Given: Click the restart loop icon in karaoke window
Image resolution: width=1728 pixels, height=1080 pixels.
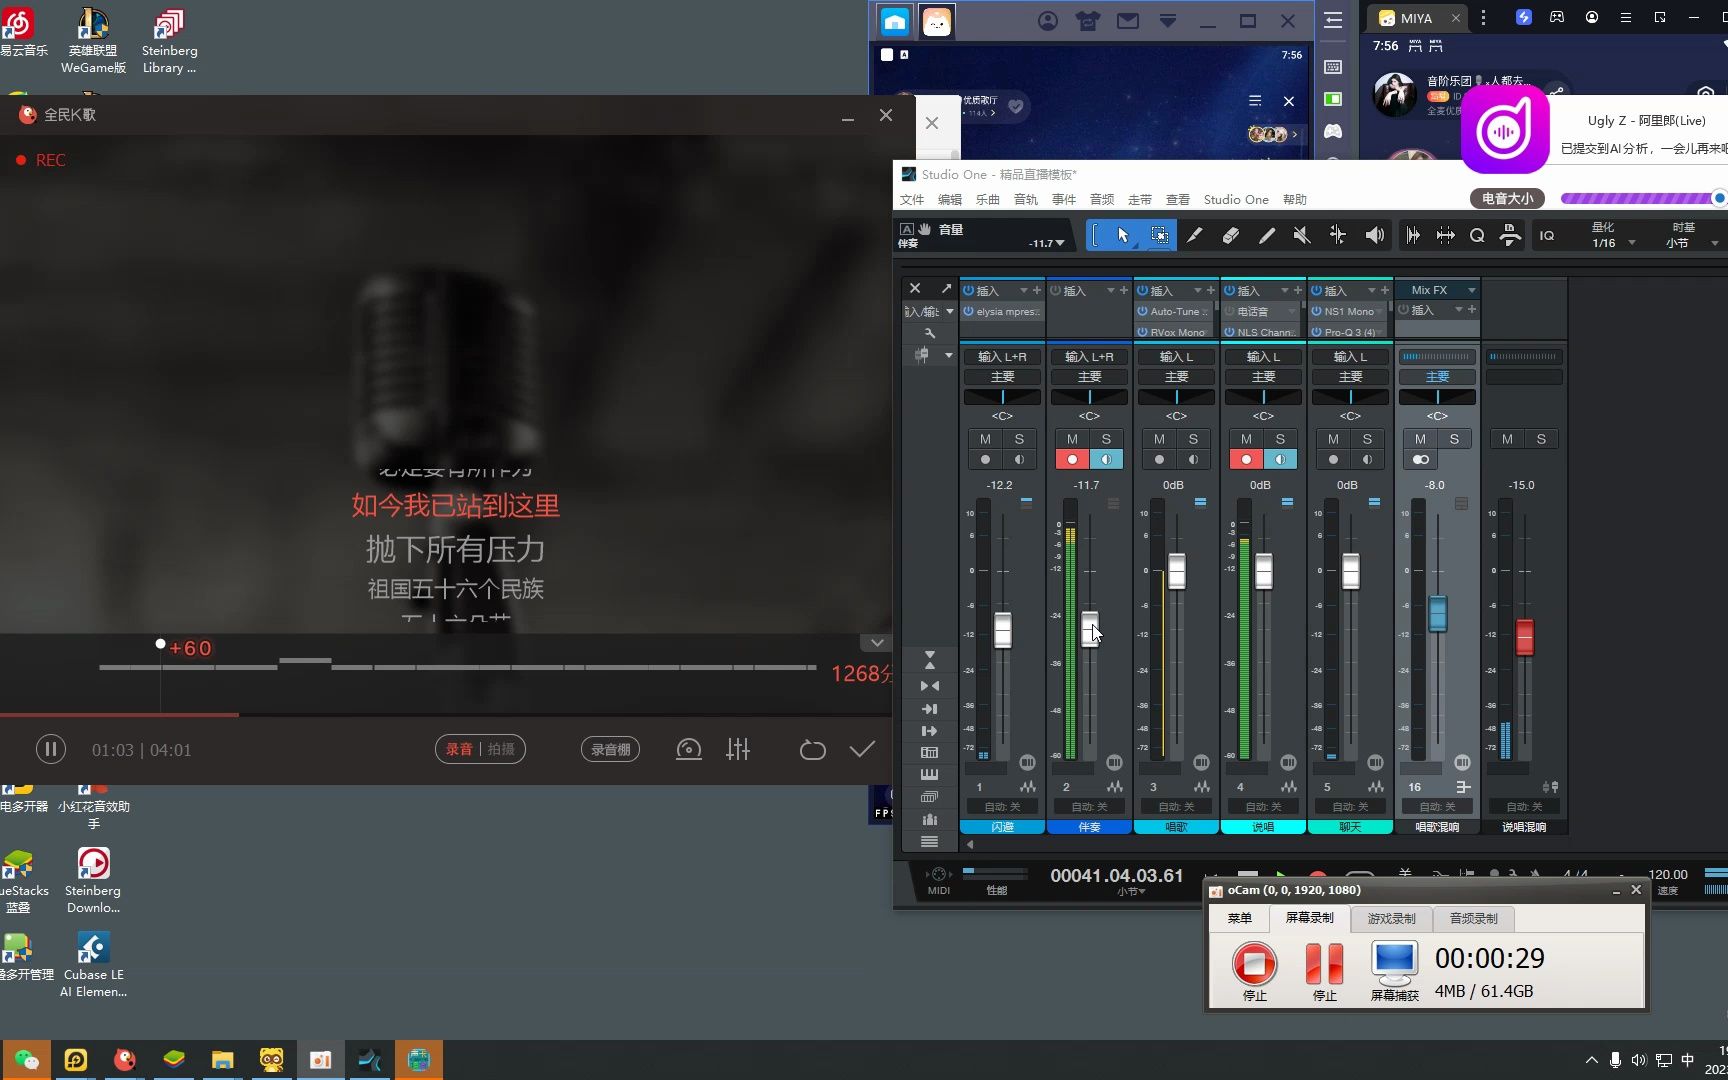Looking at the screenshot, I should pyautogui.click(x=812, y=750).
